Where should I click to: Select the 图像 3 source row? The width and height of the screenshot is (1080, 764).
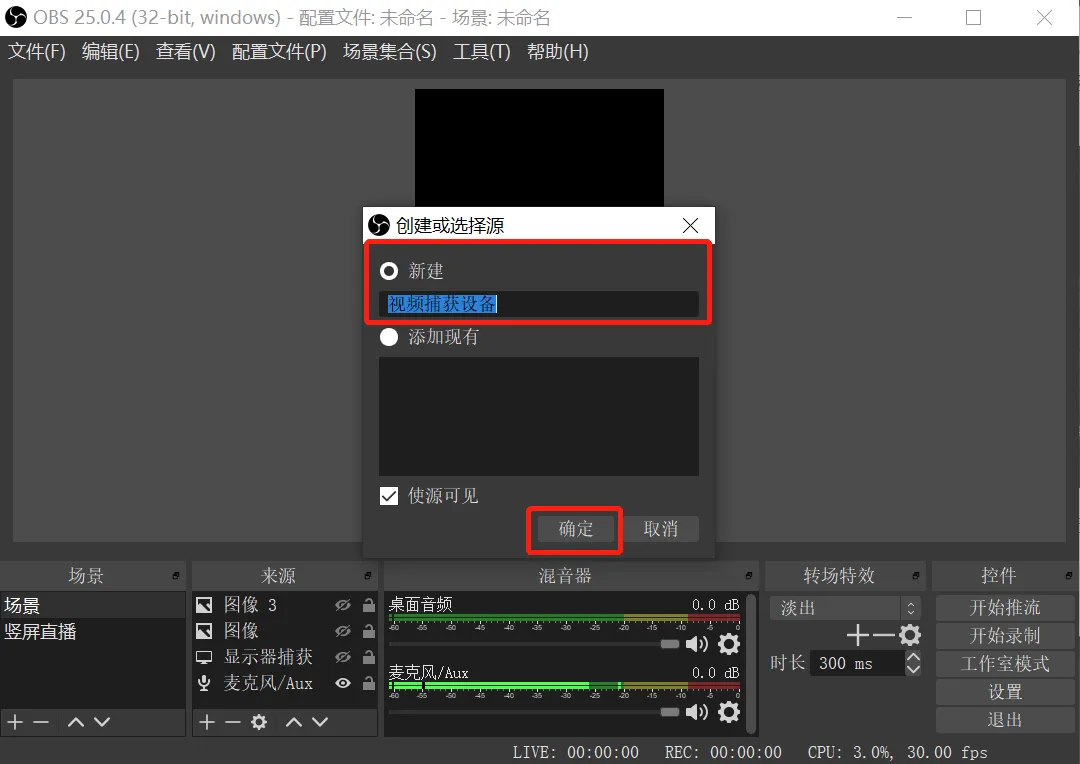[x=284, y=605]
